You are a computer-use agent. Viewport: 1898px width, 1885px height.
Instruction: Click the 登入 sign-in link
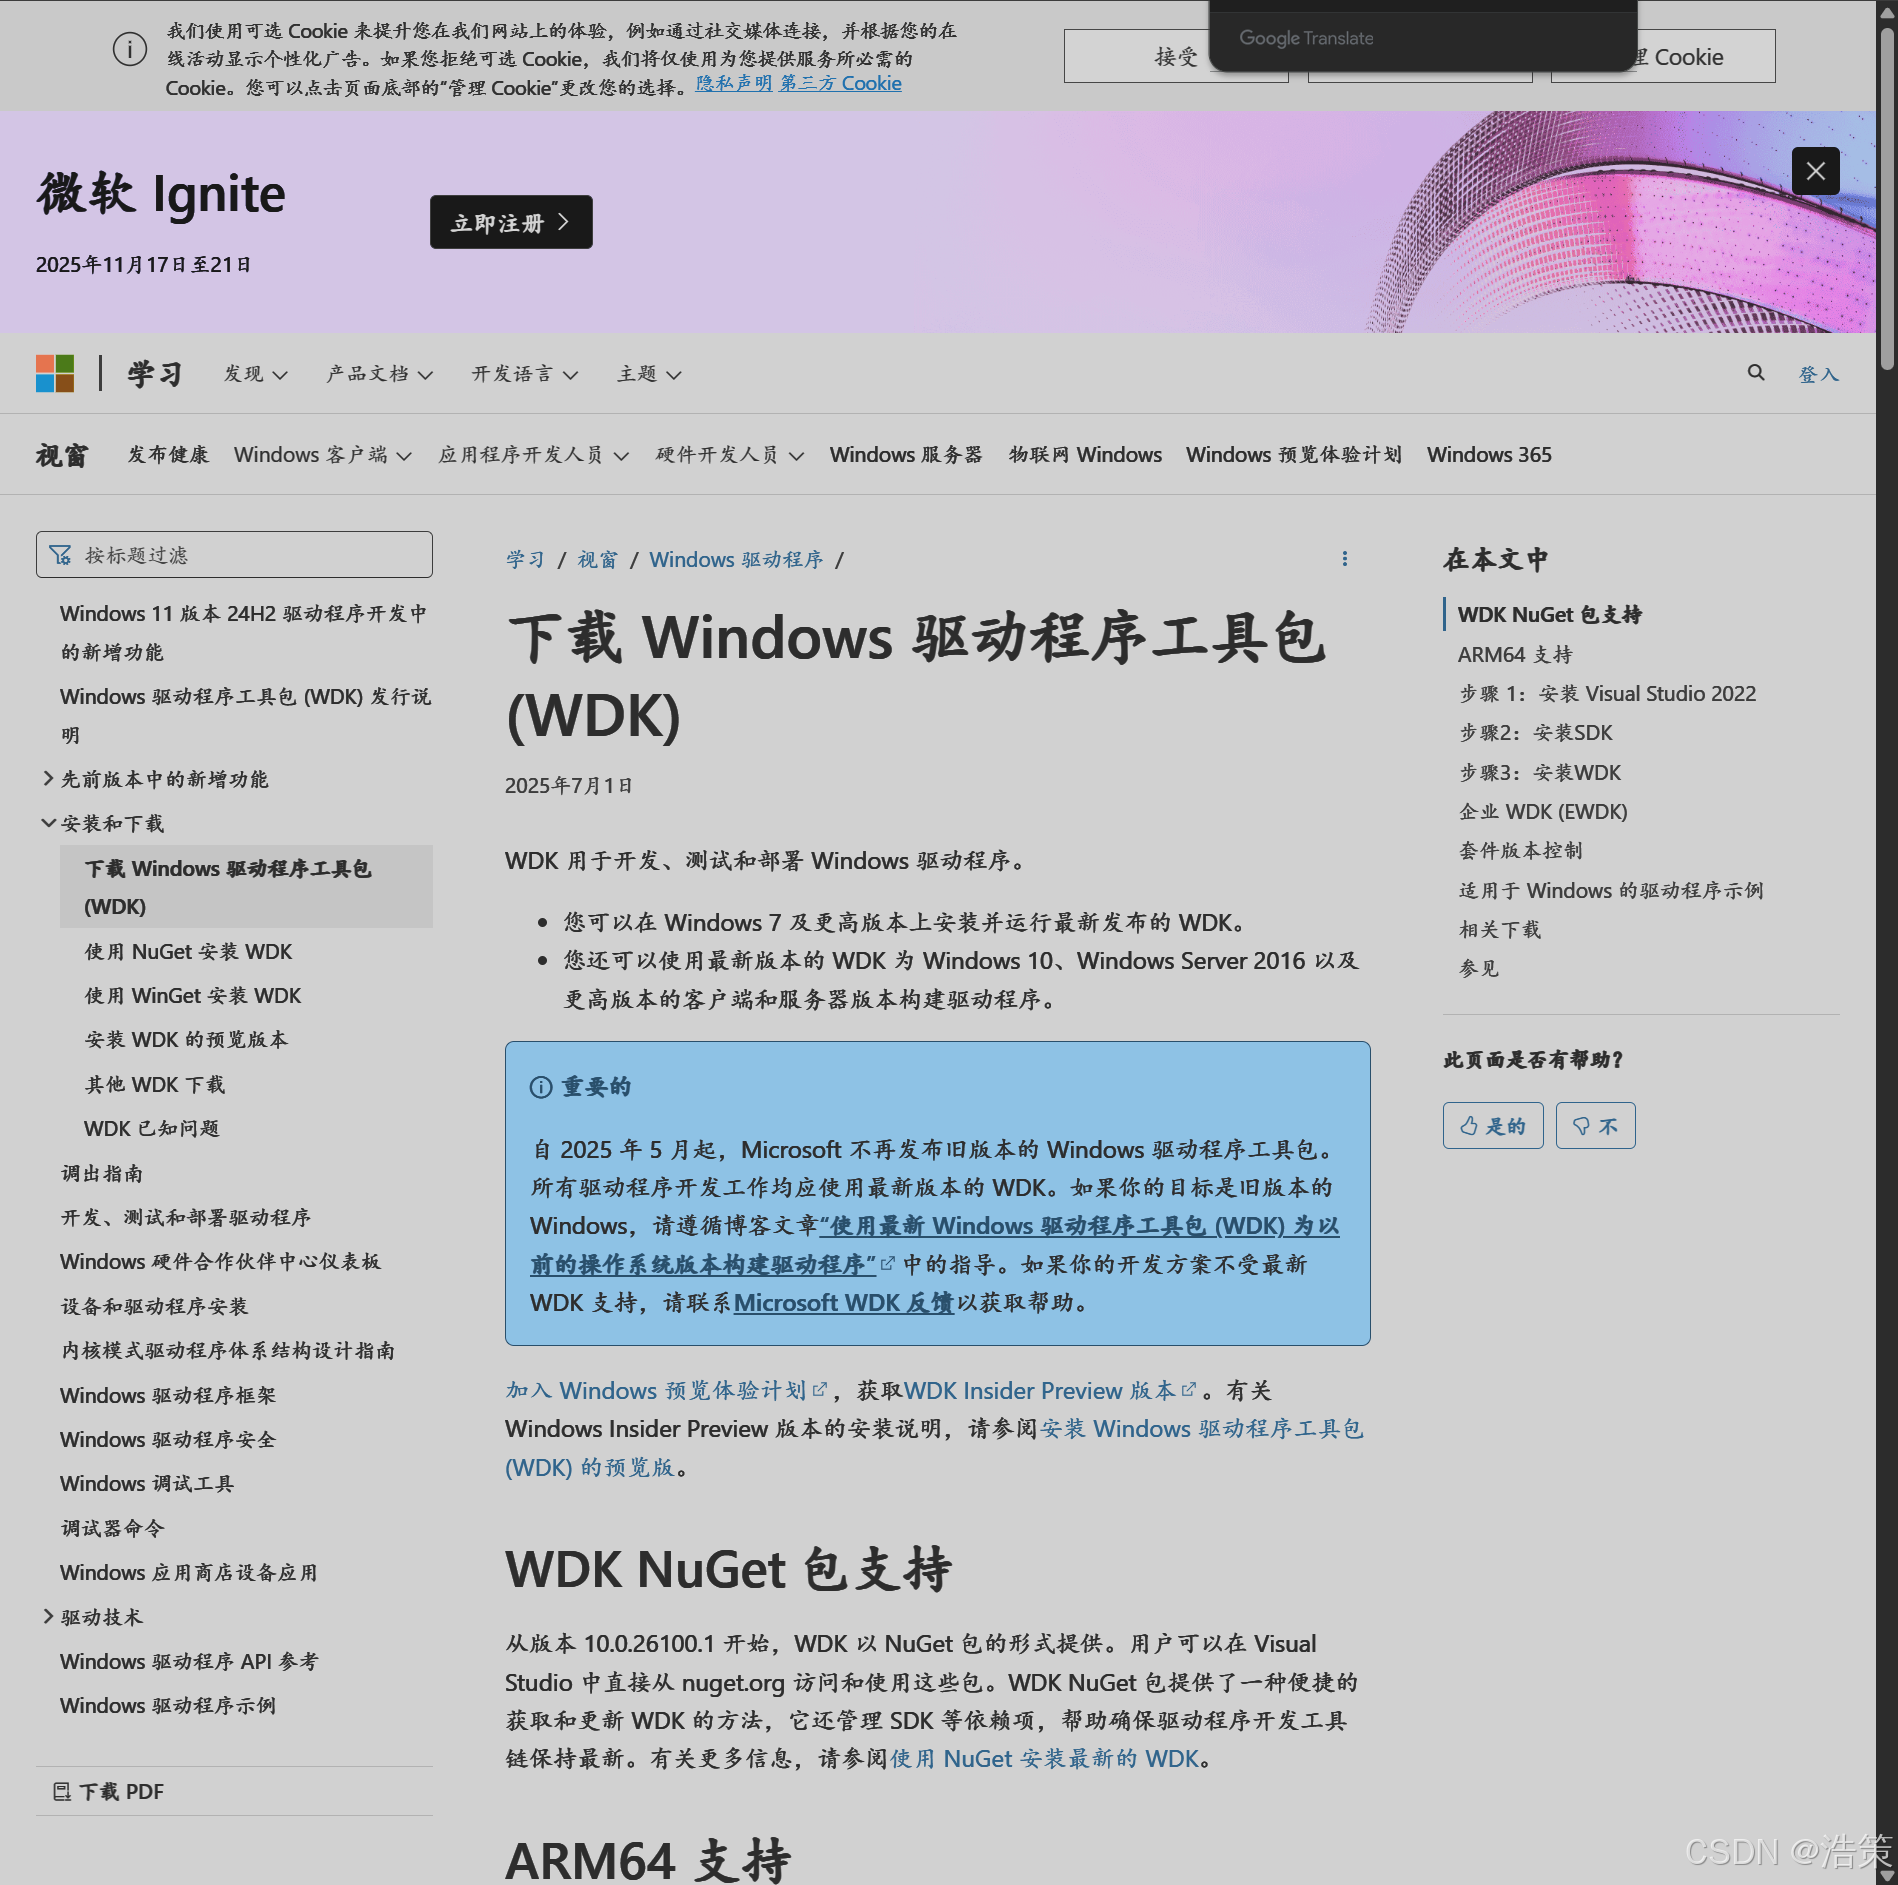[x=1818, y=374]
